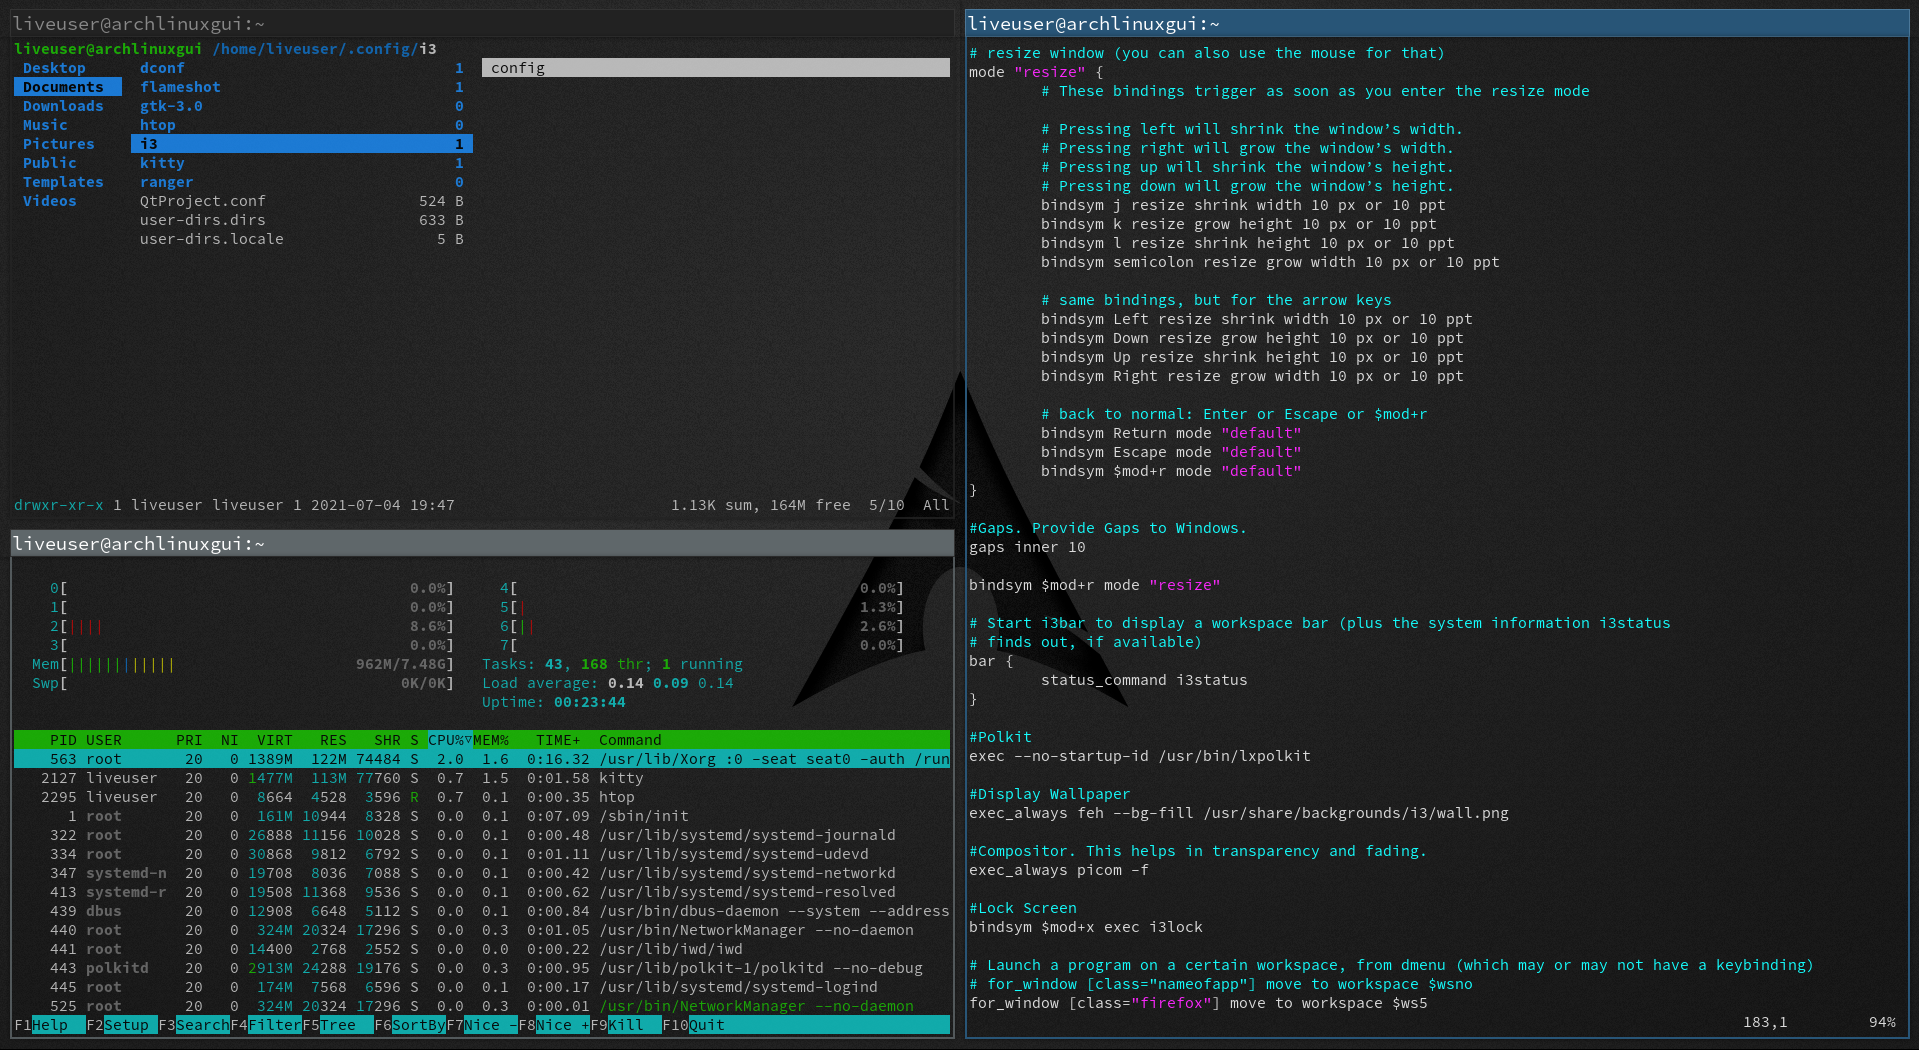
Task: Select the Public folder in ranger
Action: tap(49, 163)
